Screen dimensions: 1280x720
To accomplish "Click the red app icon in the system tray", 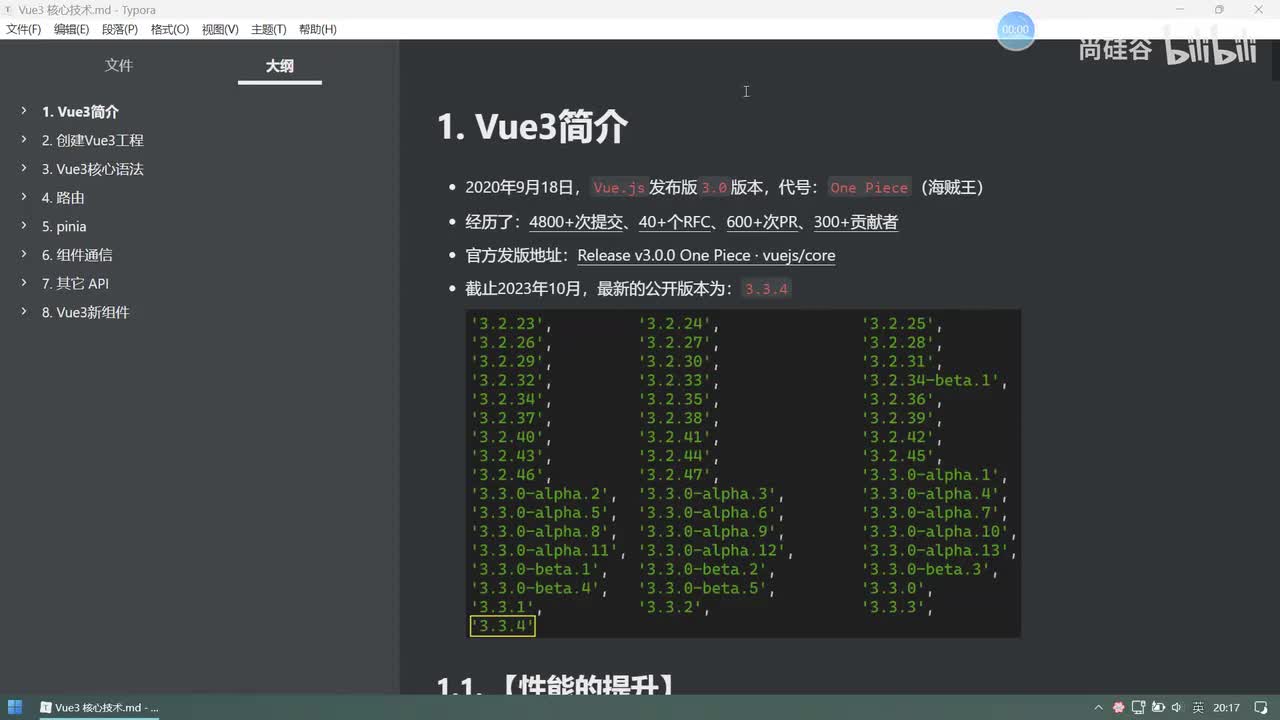I will point(1119,707).
